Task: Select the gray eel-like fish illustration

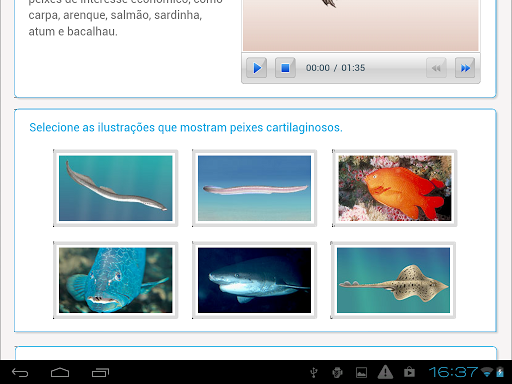Action: click(115, 188)
